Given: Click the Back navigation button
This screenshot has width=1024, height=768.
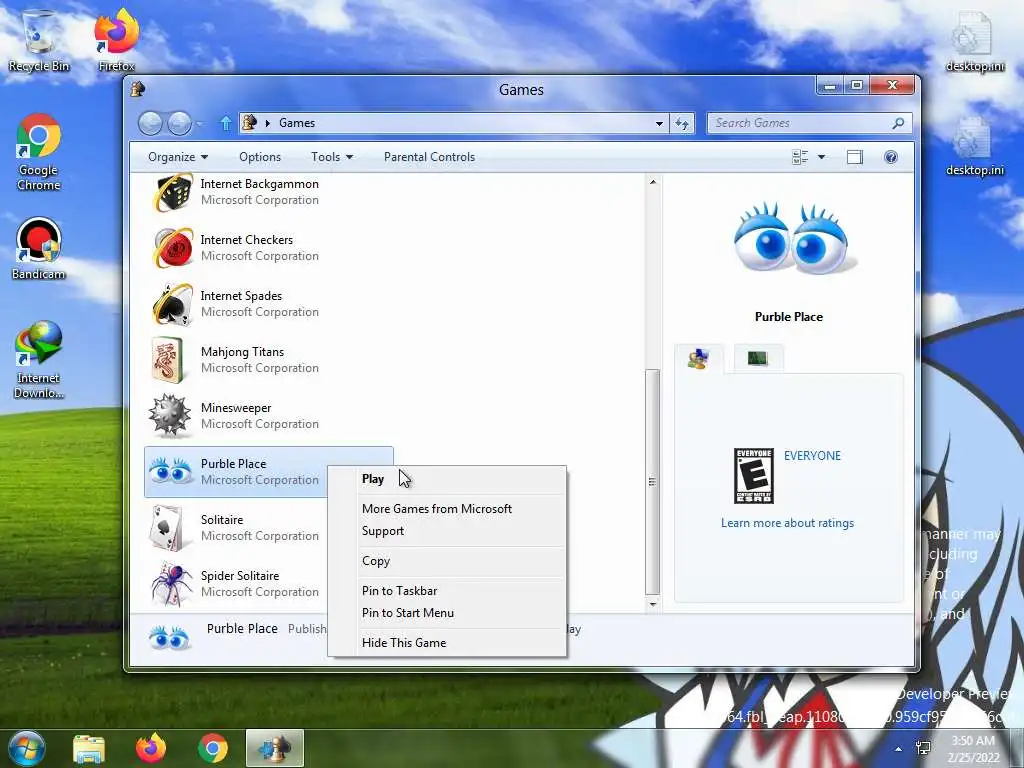Looking at the screenshot, I should click(x=150, y=123).
